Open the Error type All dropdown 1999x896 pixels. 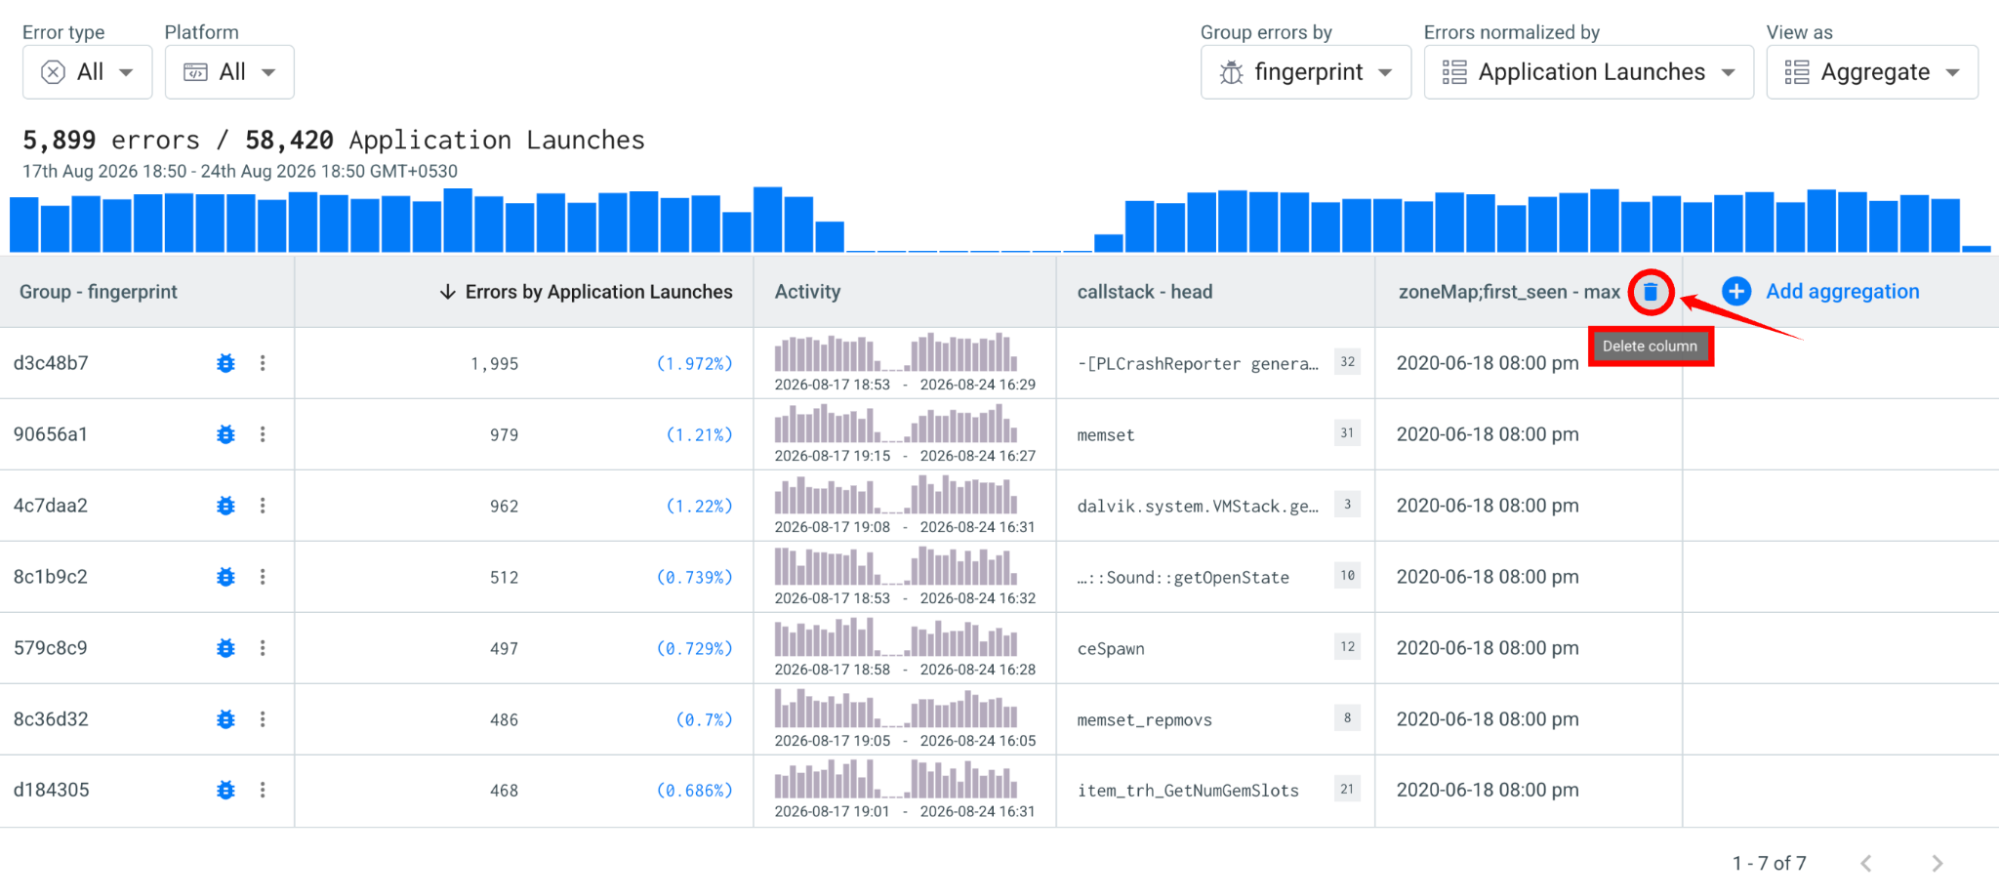coord(87,72)
